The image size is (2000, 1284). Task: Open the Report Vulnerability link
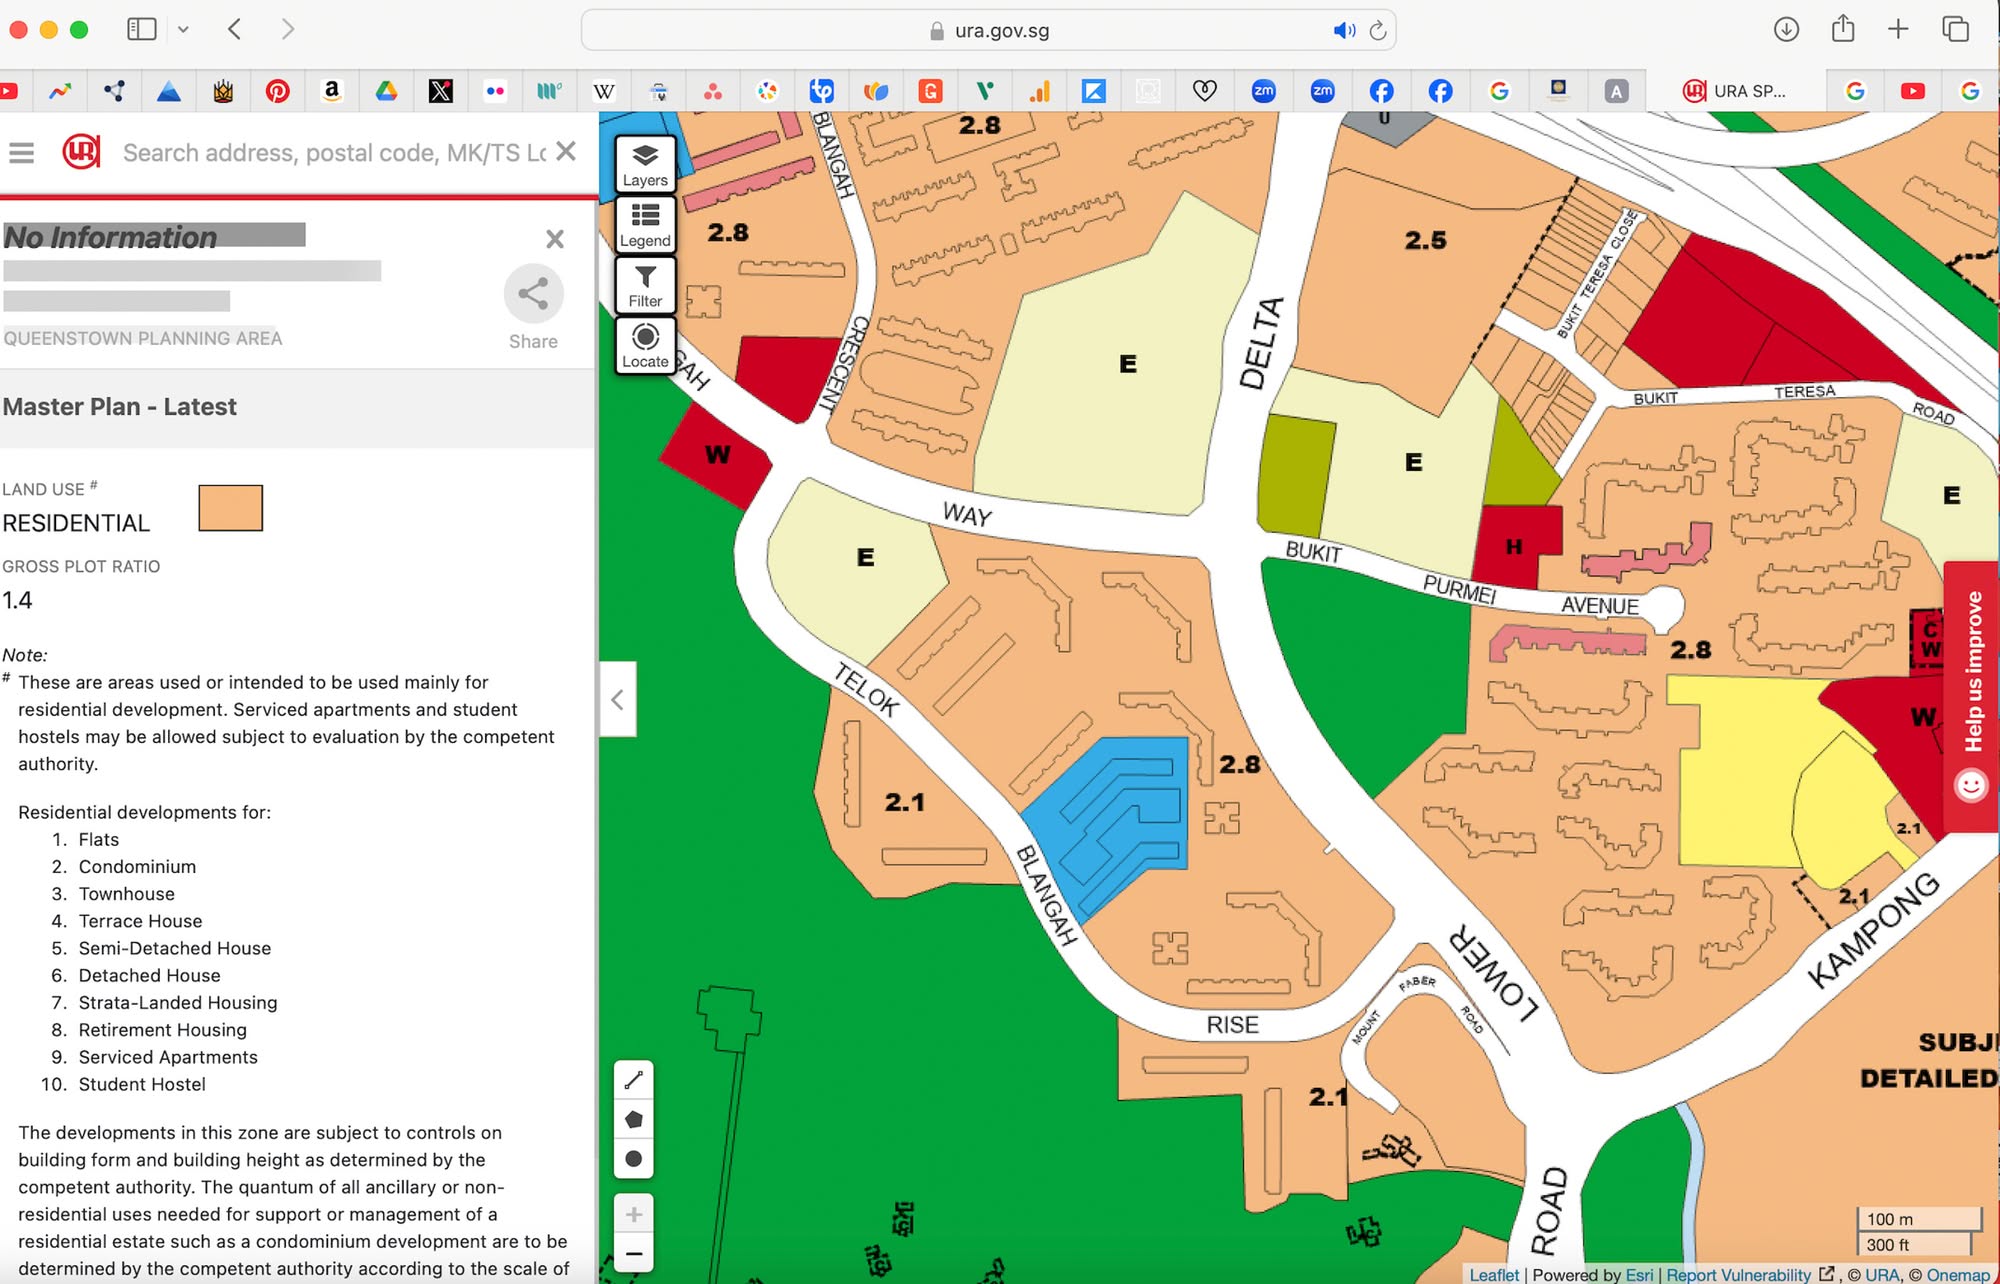coord(1749,1275)
